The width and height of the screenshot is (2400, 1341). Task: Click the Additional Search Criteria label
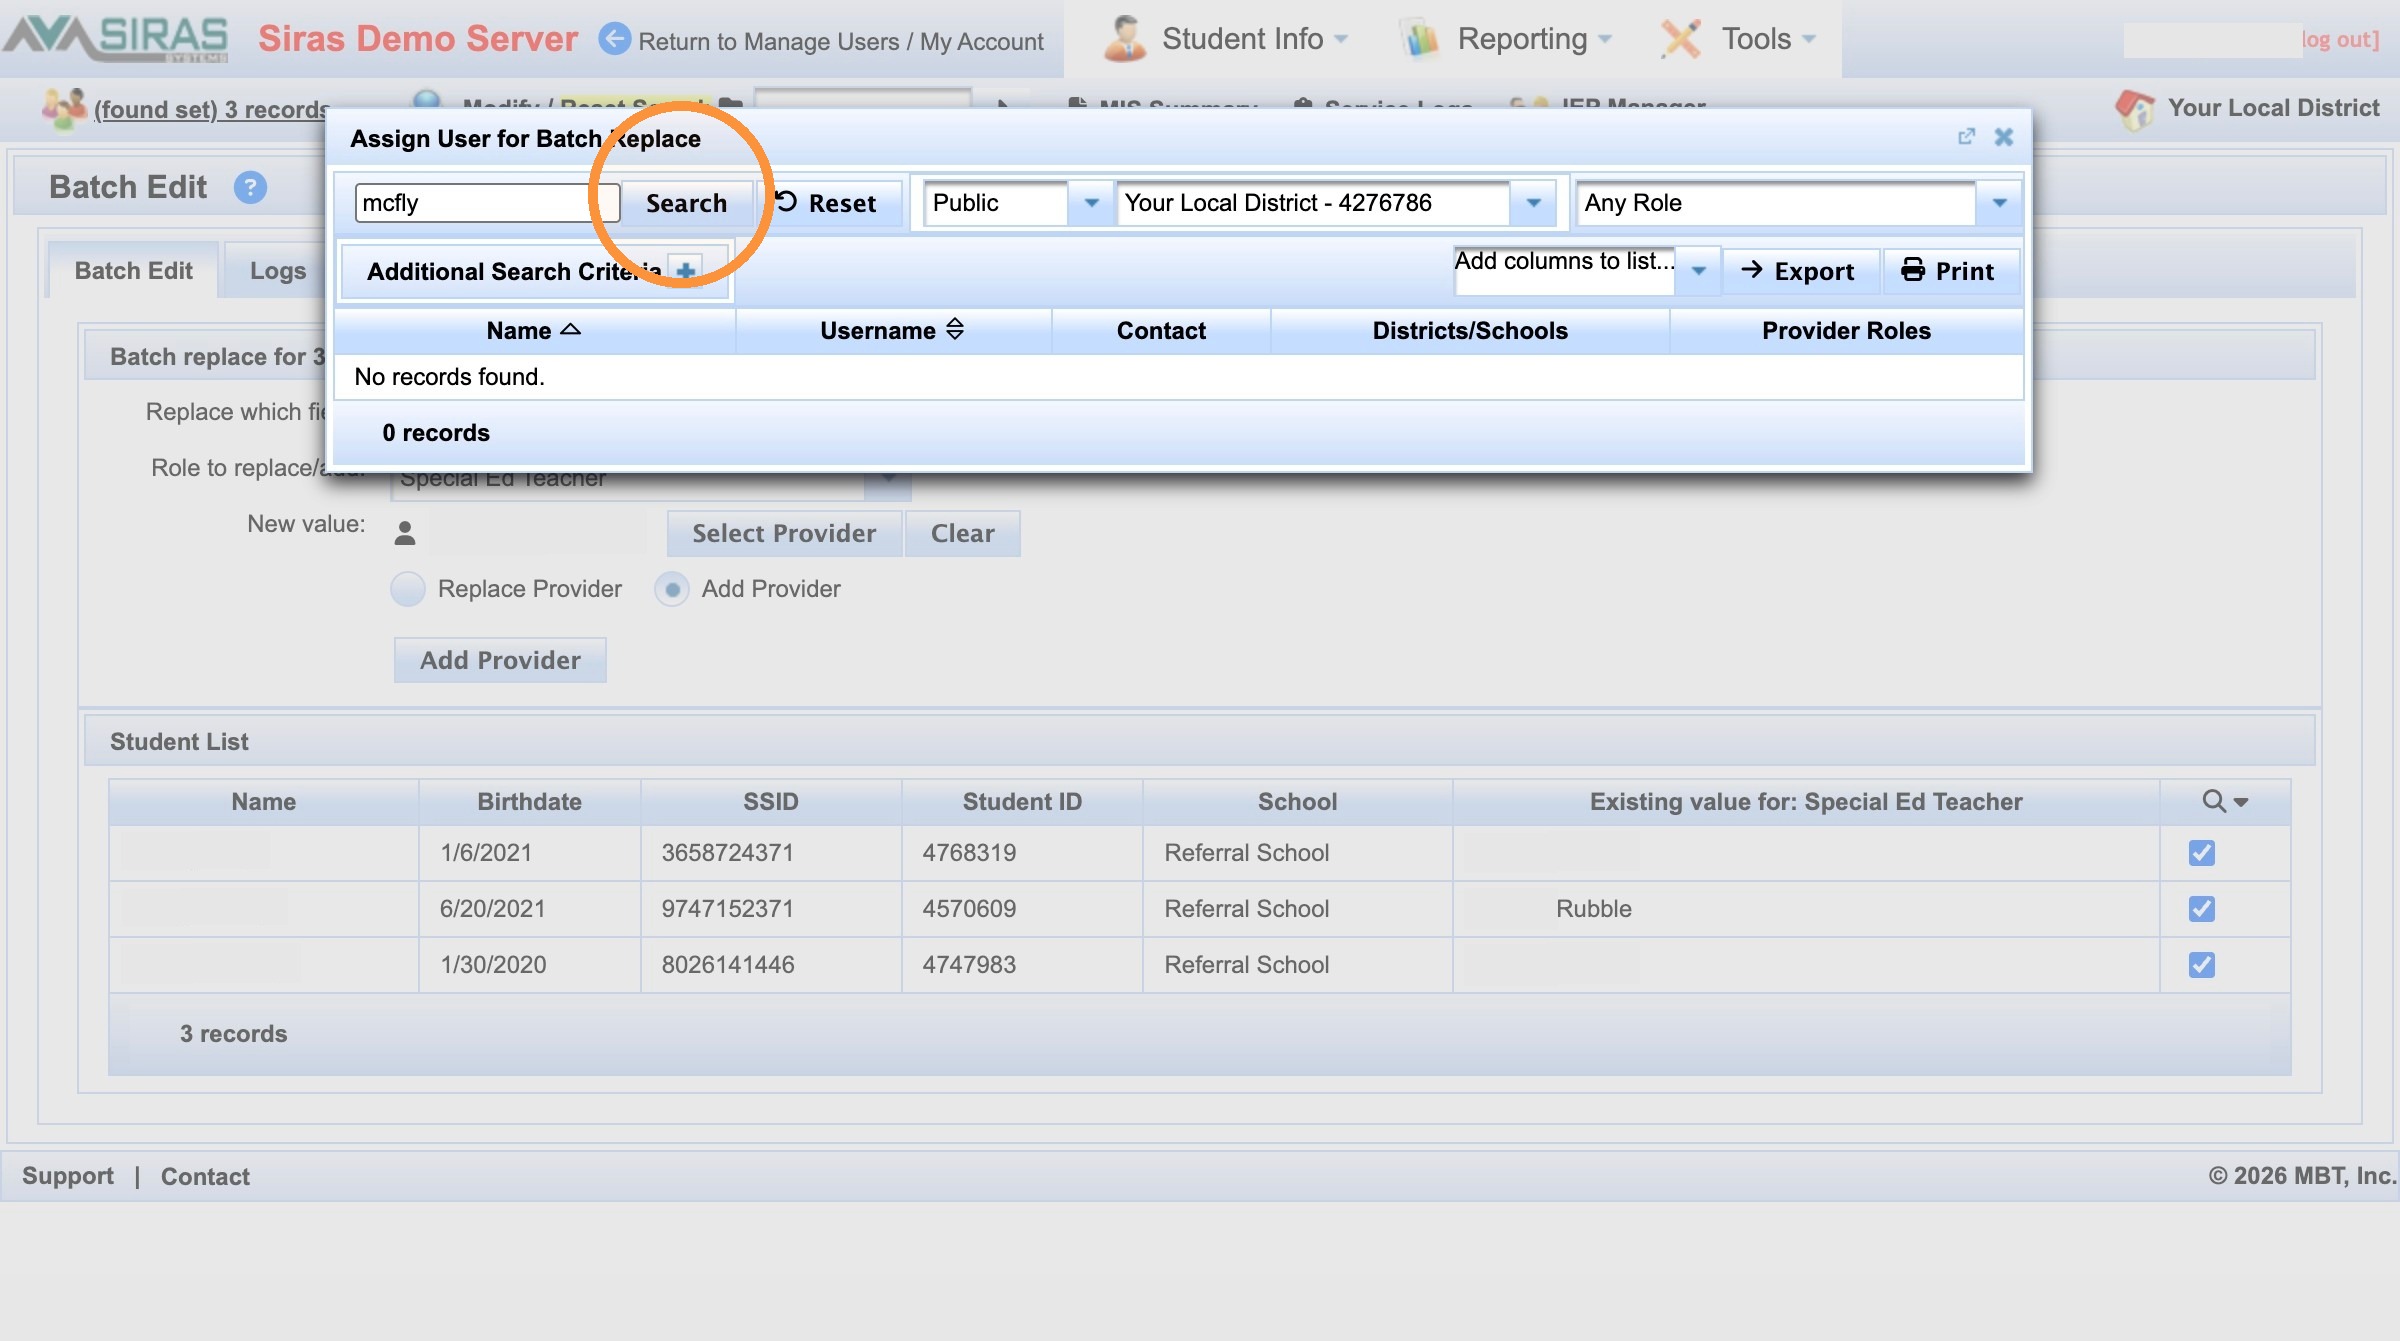pyautogui.click(x=514, y=271)
